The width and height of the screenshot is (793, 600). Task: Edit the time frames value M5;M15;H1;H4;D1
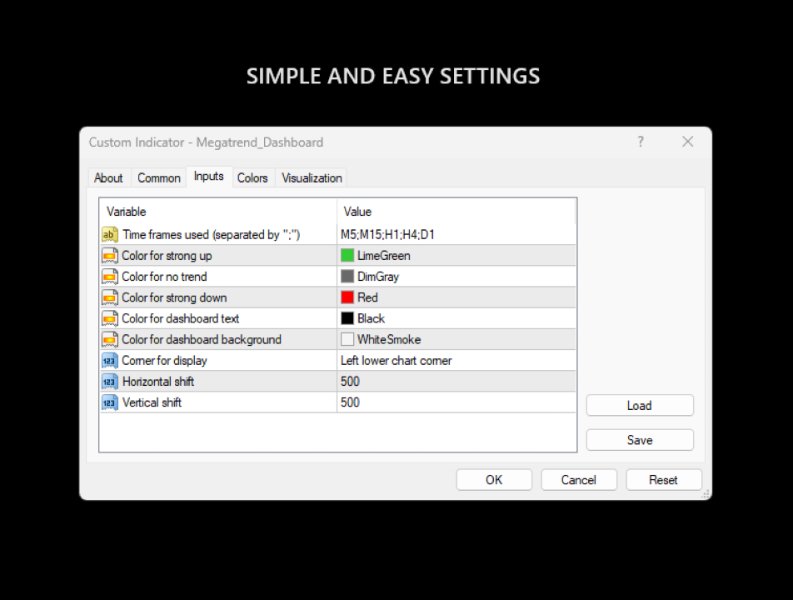tap(388, 235)
